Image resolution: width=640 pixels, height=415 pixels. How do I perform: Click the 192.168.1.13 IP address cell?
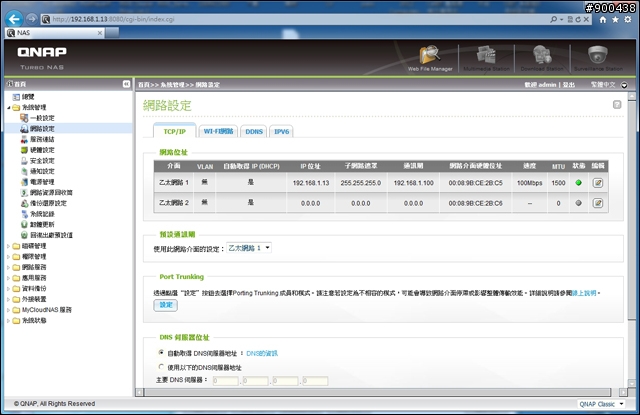click(311, 183)
